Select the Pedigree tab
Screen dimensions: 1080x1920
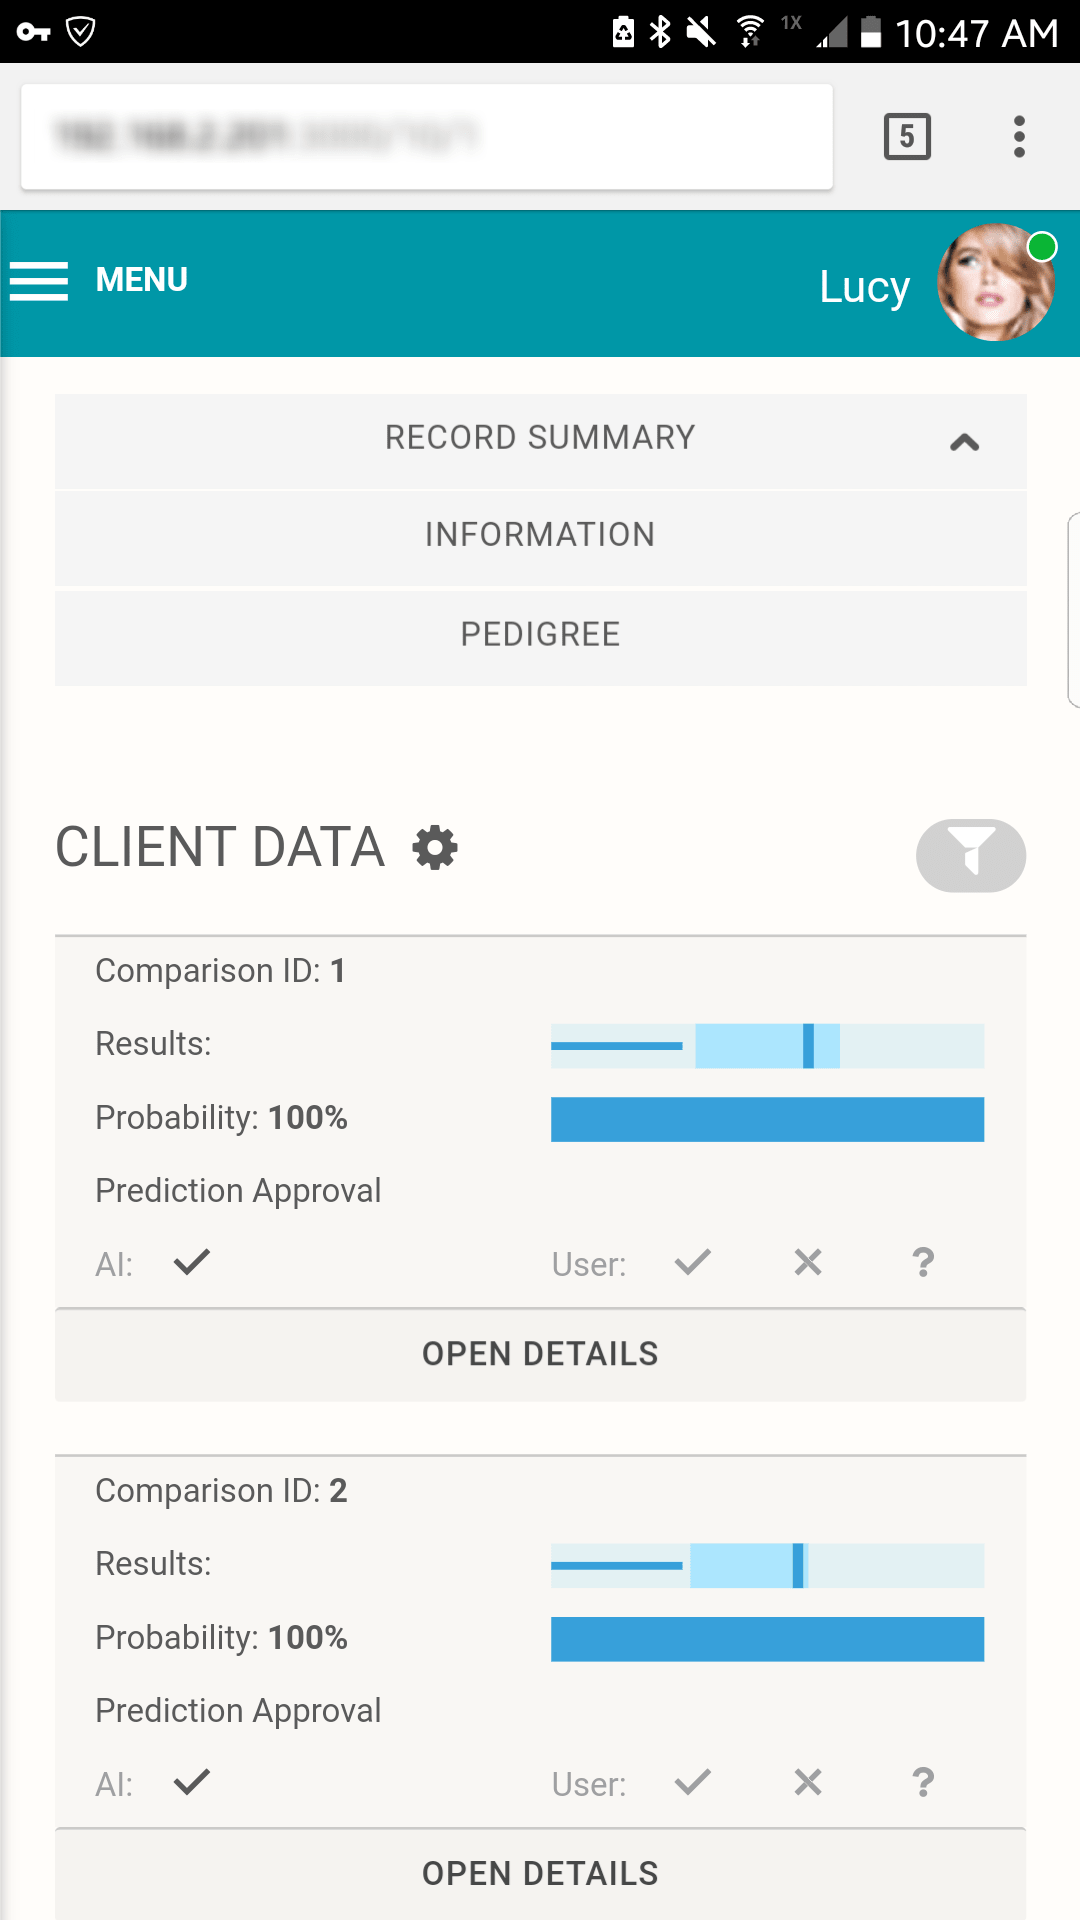541,636
